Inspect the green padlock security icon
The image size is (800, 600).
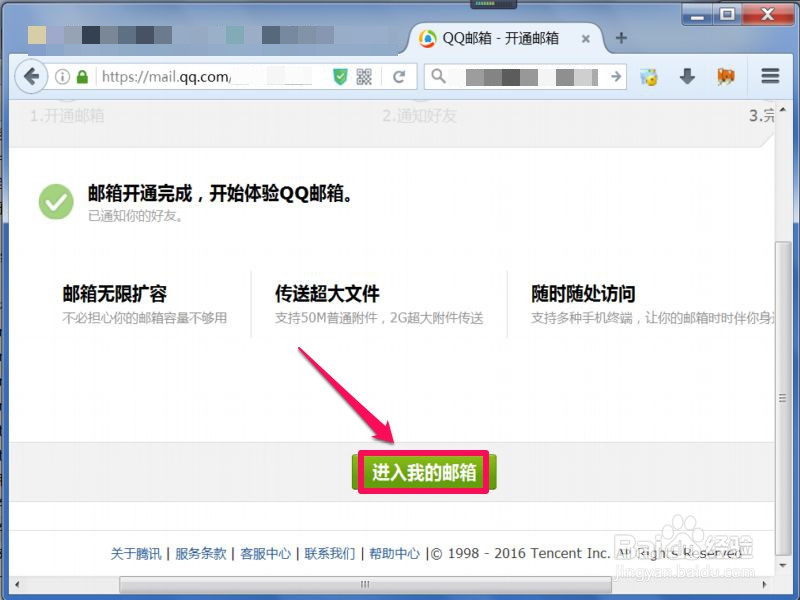coord(82,77)
